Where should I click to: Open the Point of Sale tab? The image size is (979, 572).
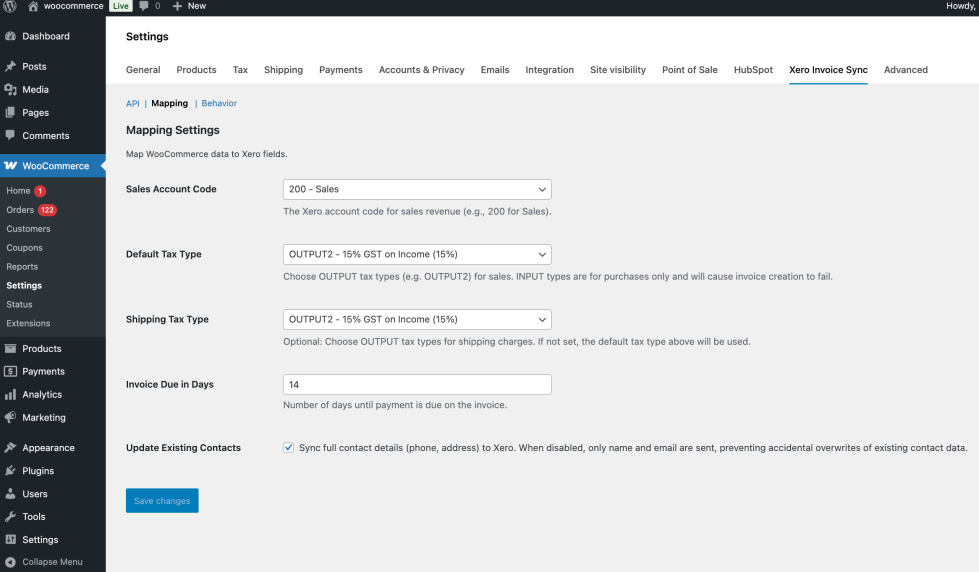click(x=690, y=70)
